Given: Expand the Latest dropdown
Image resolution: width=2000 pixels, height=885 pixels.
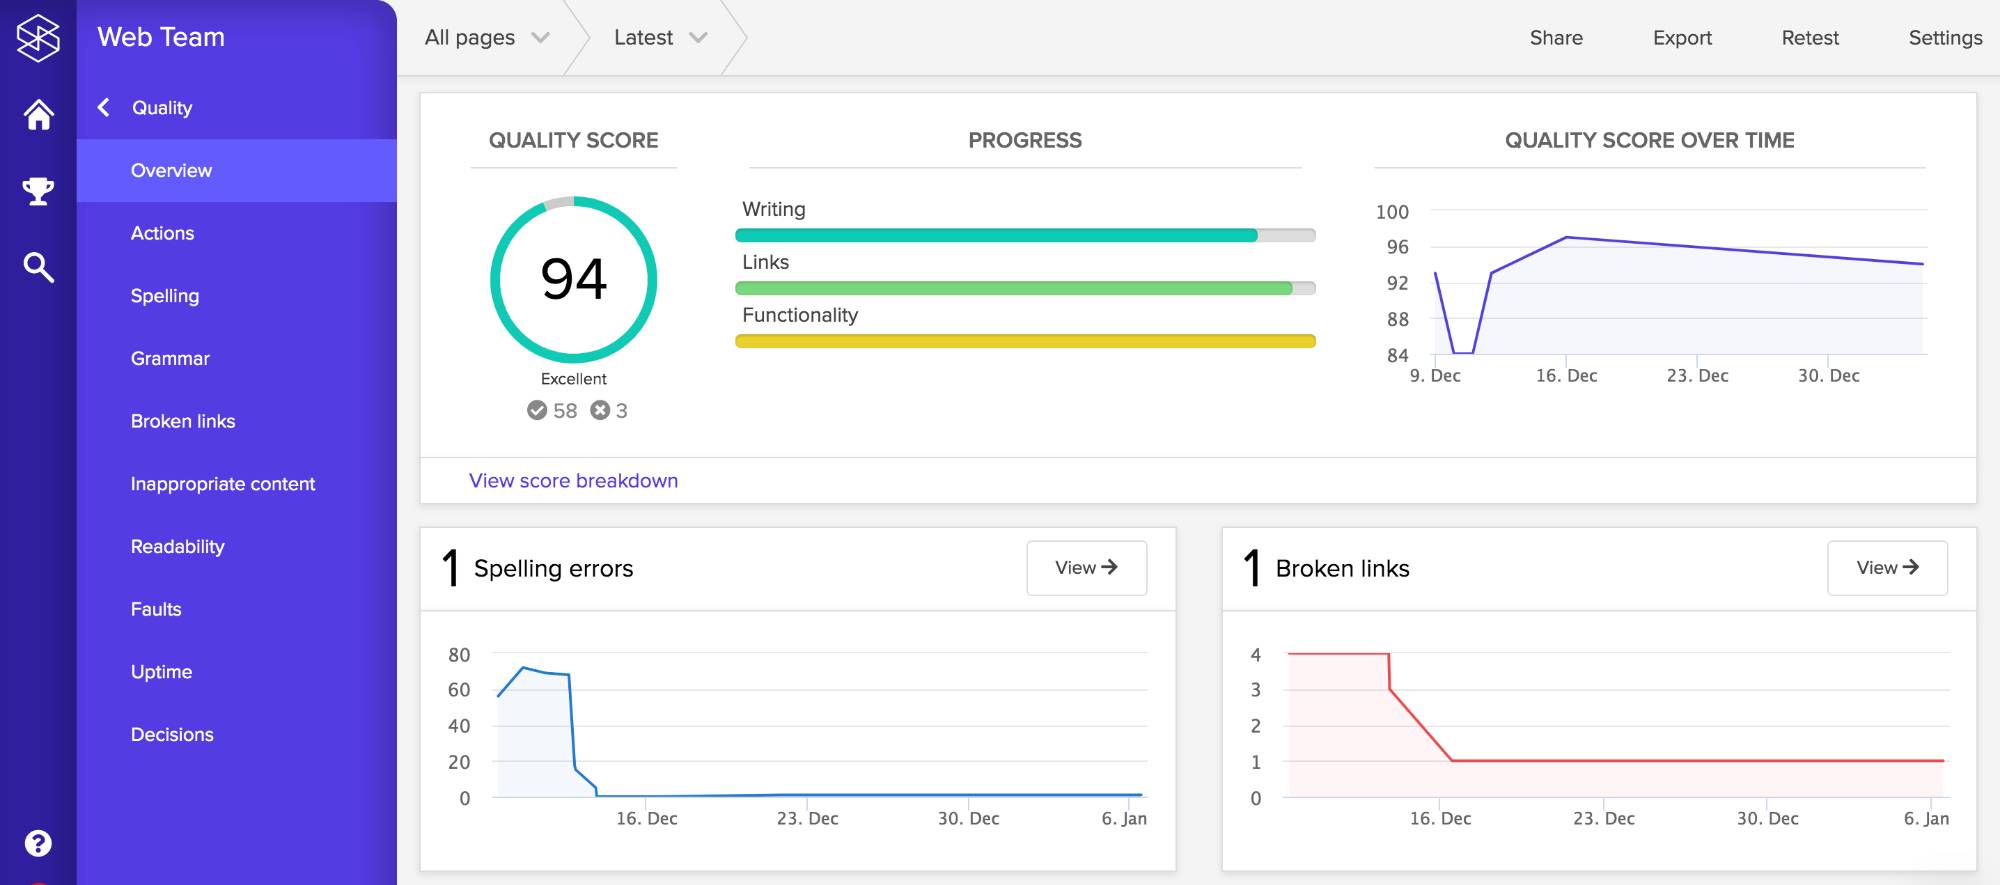Looking at the screenshot, I should pos(660,38).
